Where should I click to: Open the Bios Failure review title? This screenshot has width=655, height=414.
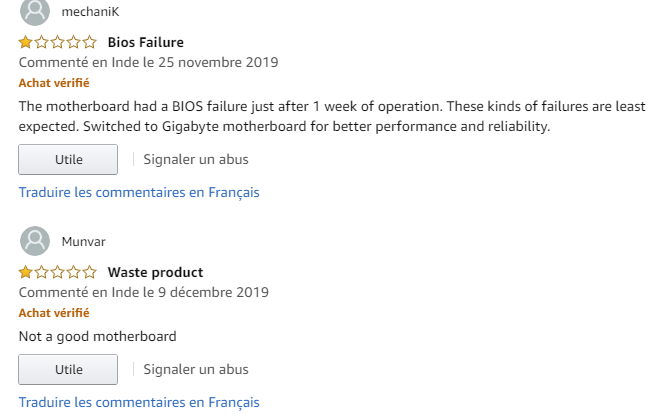(145, 42)
